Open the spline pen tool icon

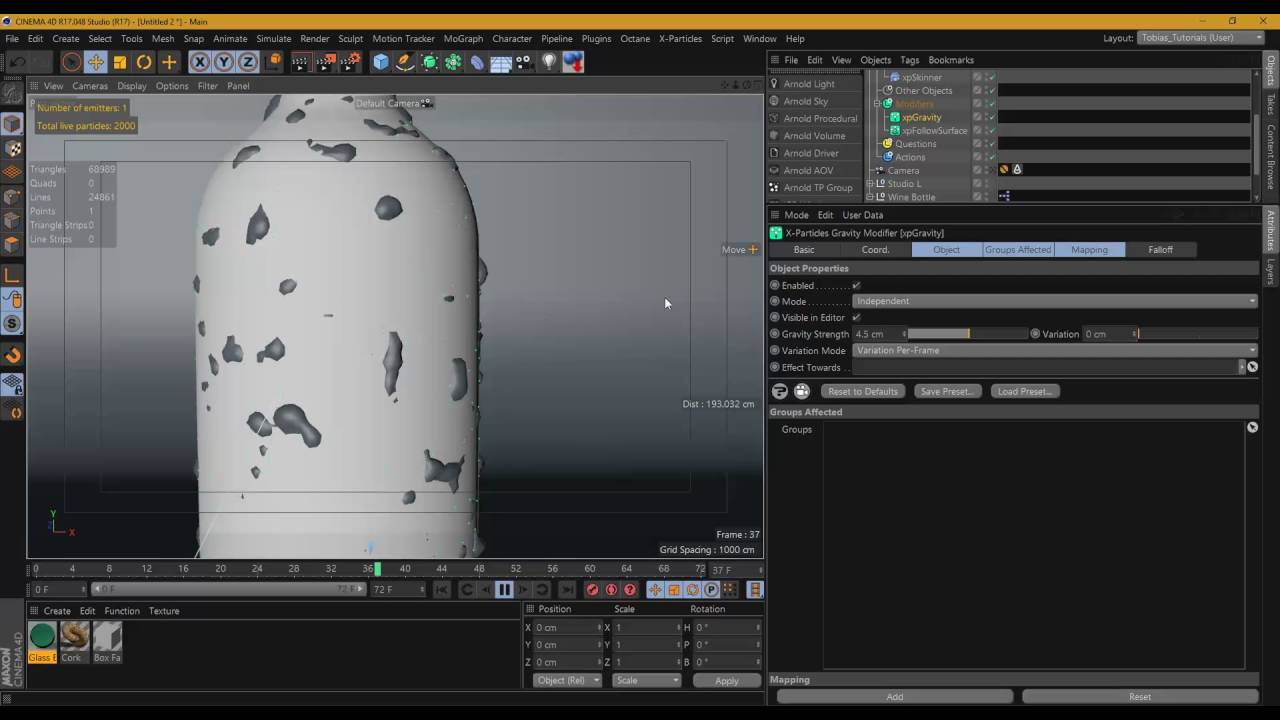pos(405,62)
